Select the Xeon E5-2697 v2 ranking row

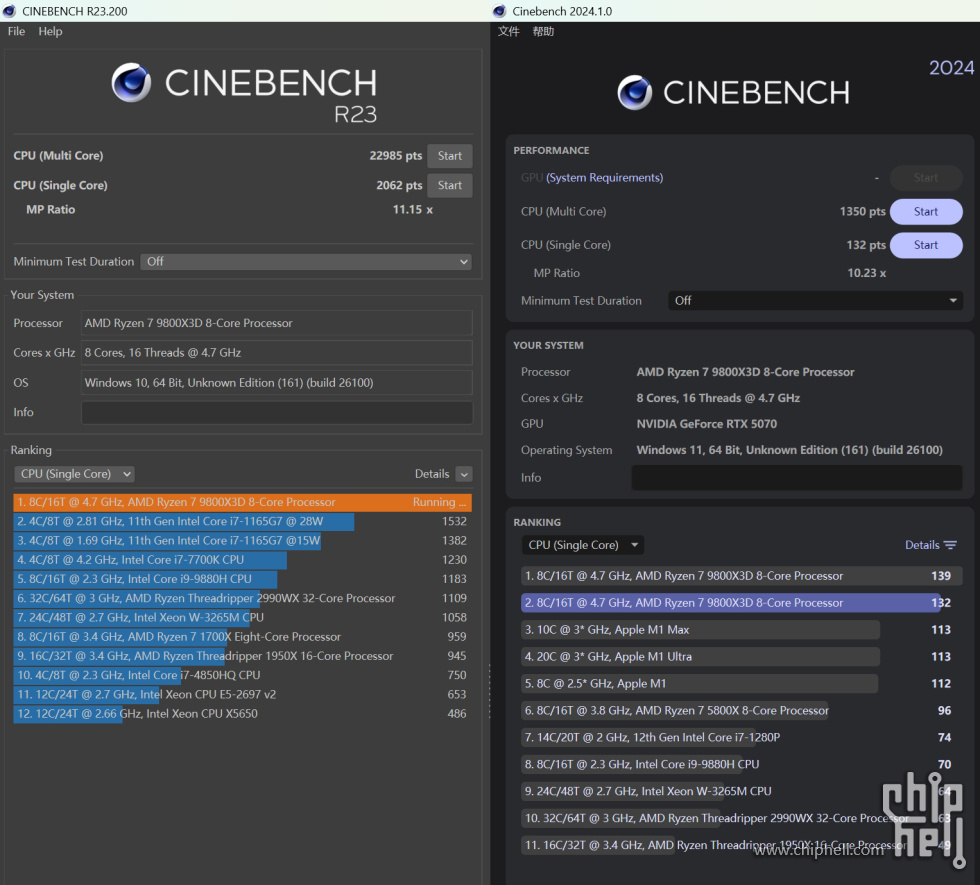point(242,694)
